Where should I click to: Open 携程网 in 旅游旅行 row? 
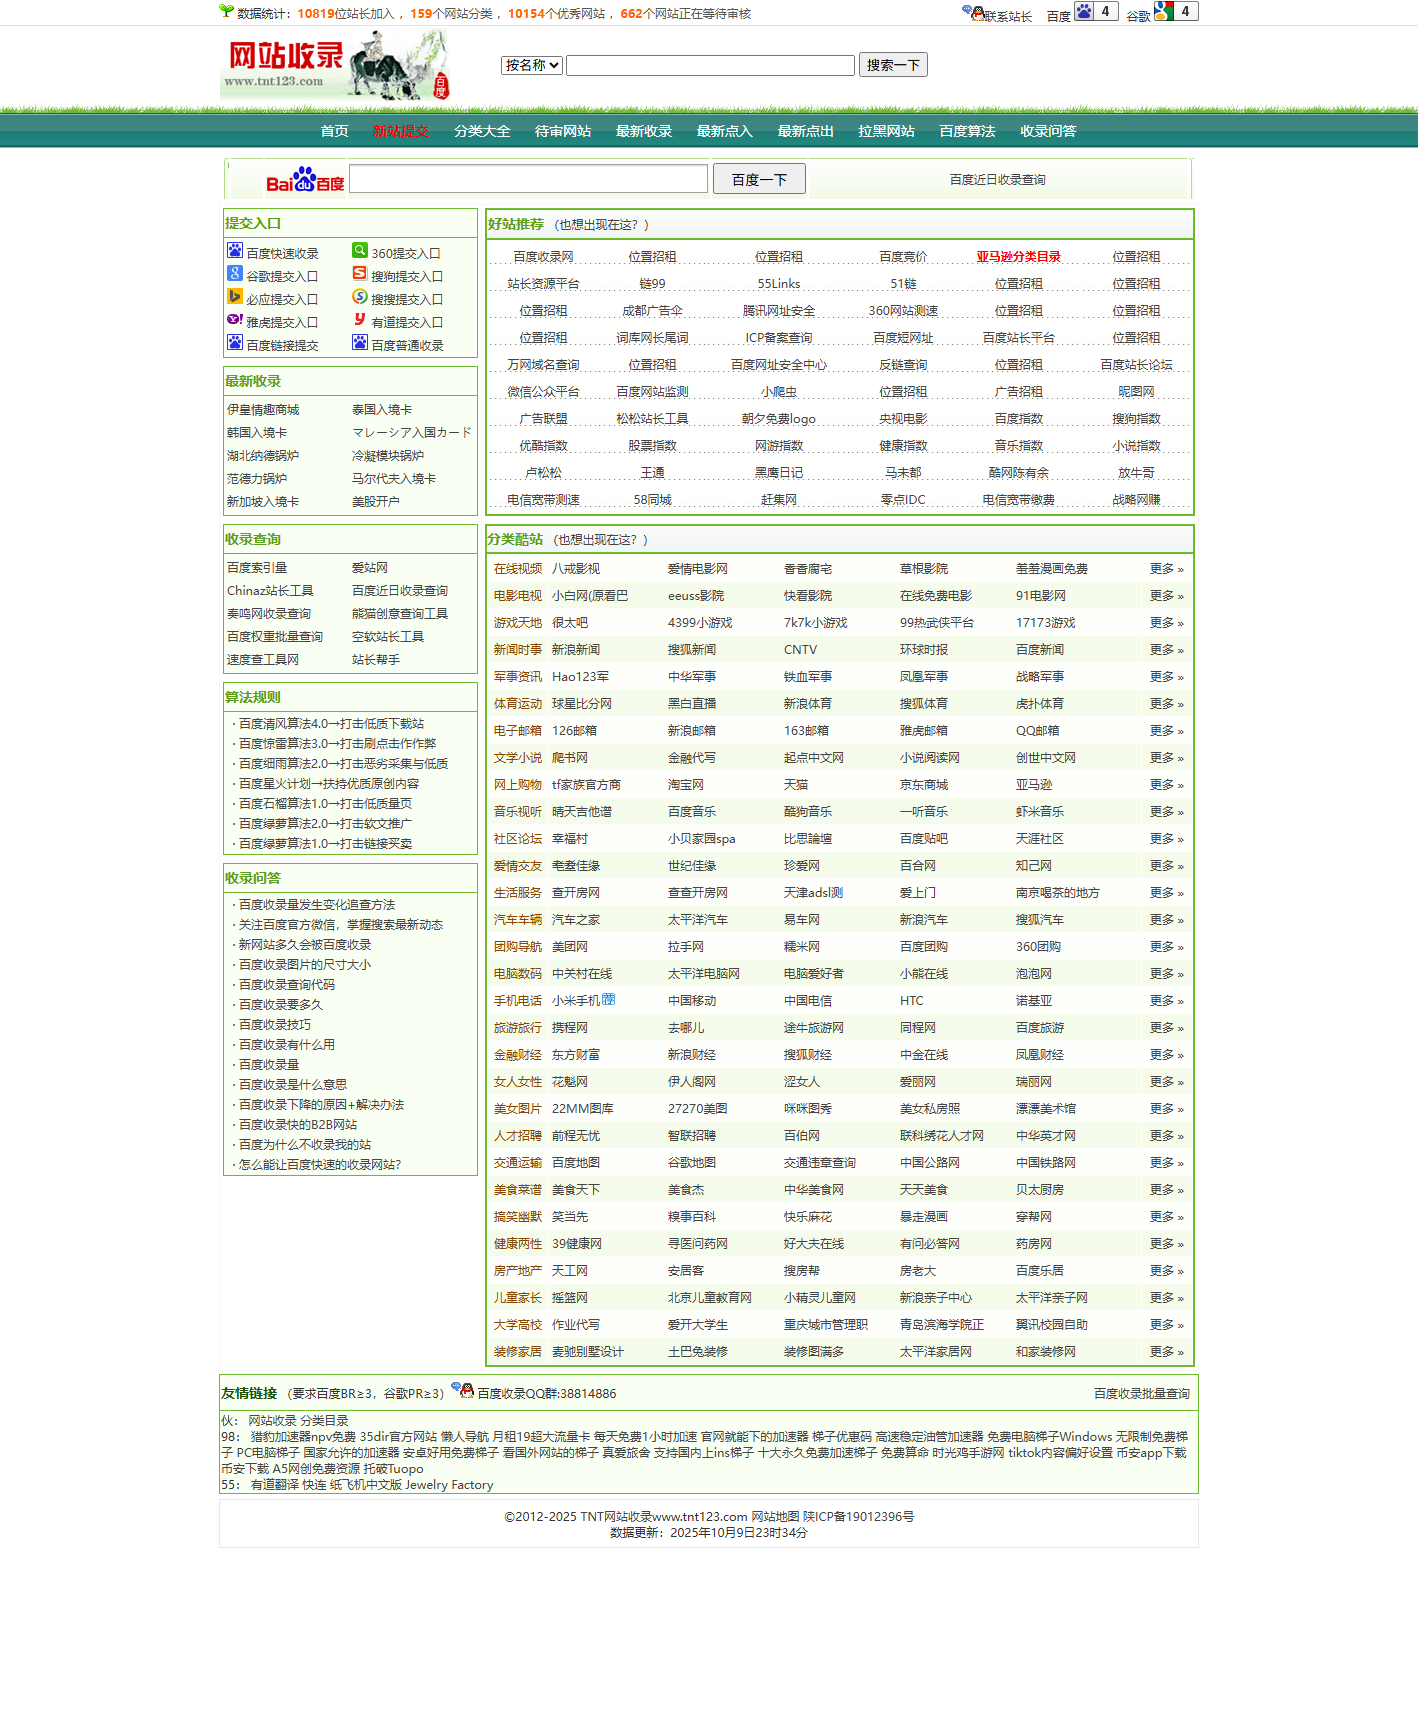tap(570, 1027)
